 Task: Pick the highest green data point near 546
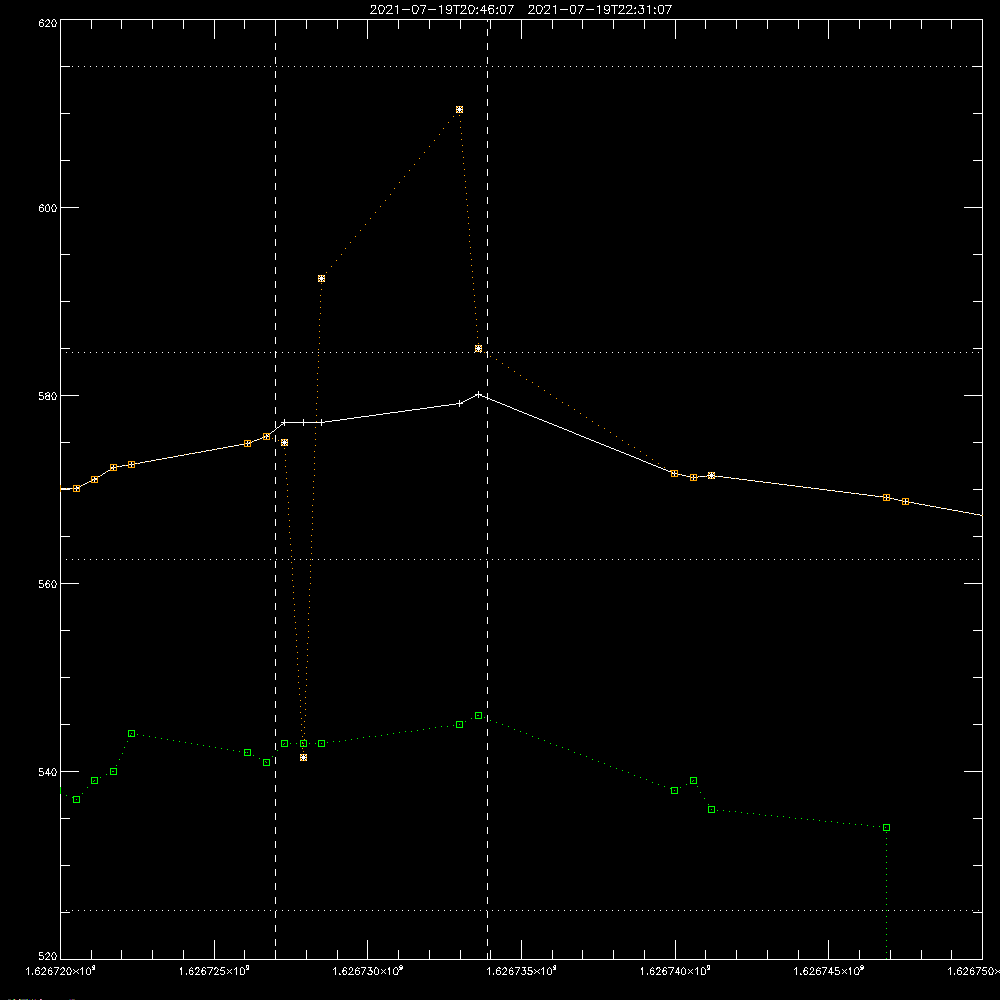(478, 716)
